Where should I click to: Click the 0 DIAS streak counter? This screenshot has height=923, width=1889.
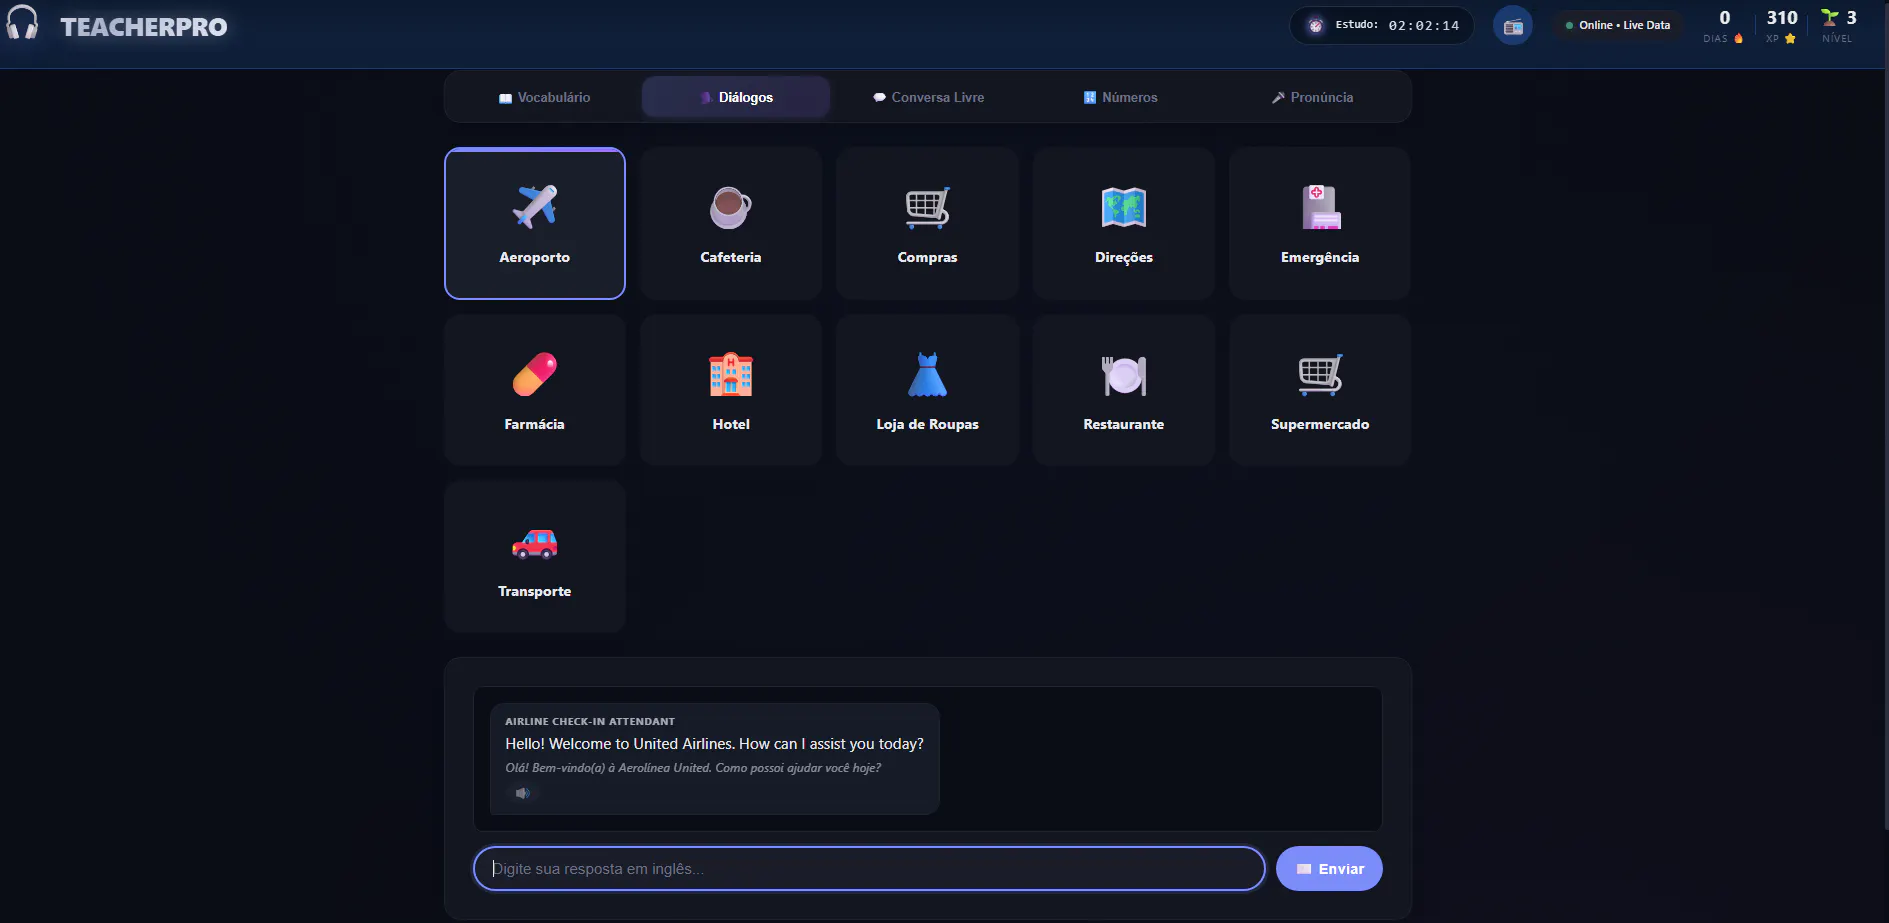[x=1724, y=26]
